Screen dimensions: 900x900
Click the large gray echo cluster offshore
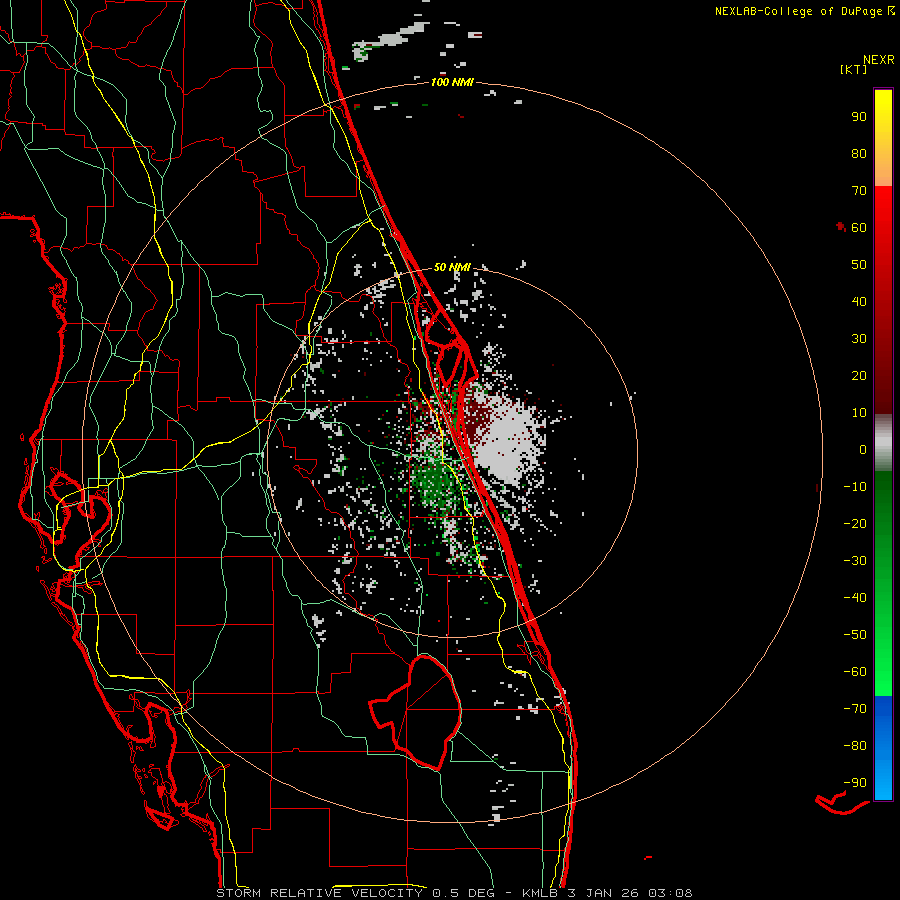(x=508, y=439)
